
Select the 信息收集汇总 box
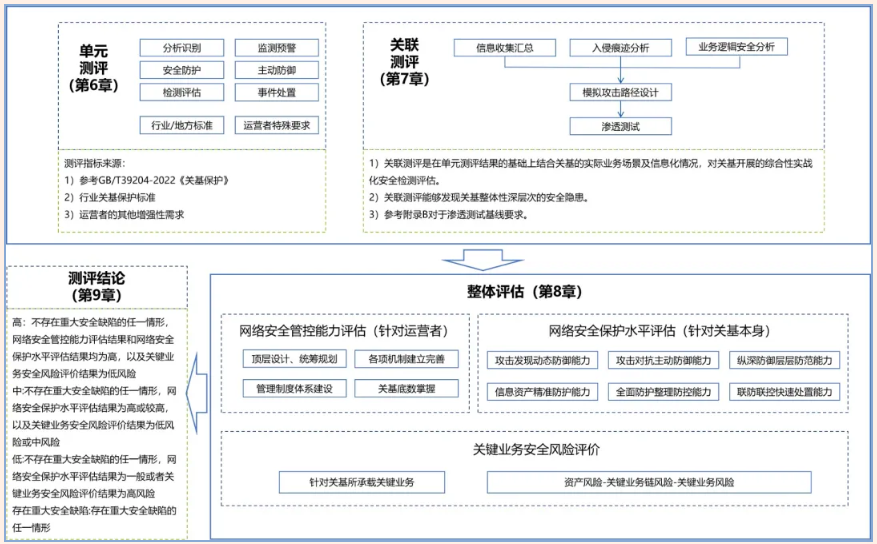(504, 48)
